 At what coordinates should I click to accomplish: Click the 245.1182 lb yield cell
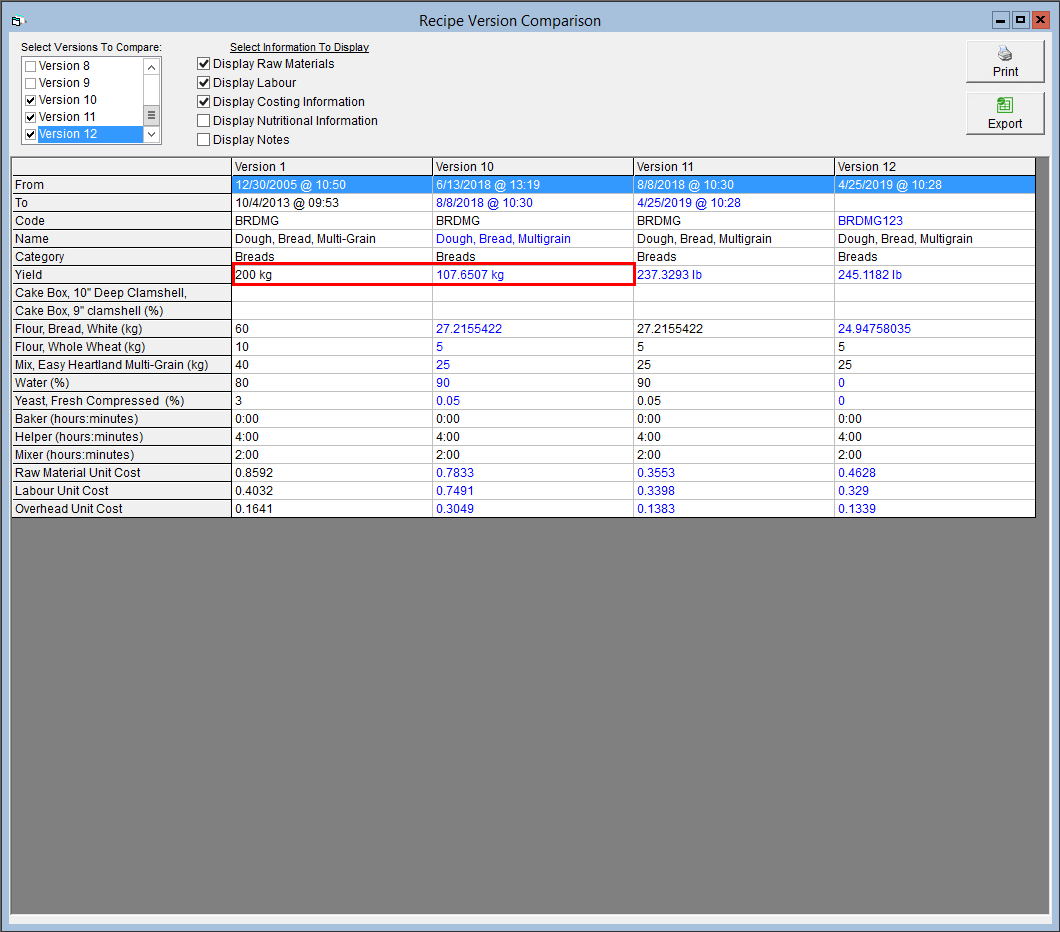(x=934, y=274)
